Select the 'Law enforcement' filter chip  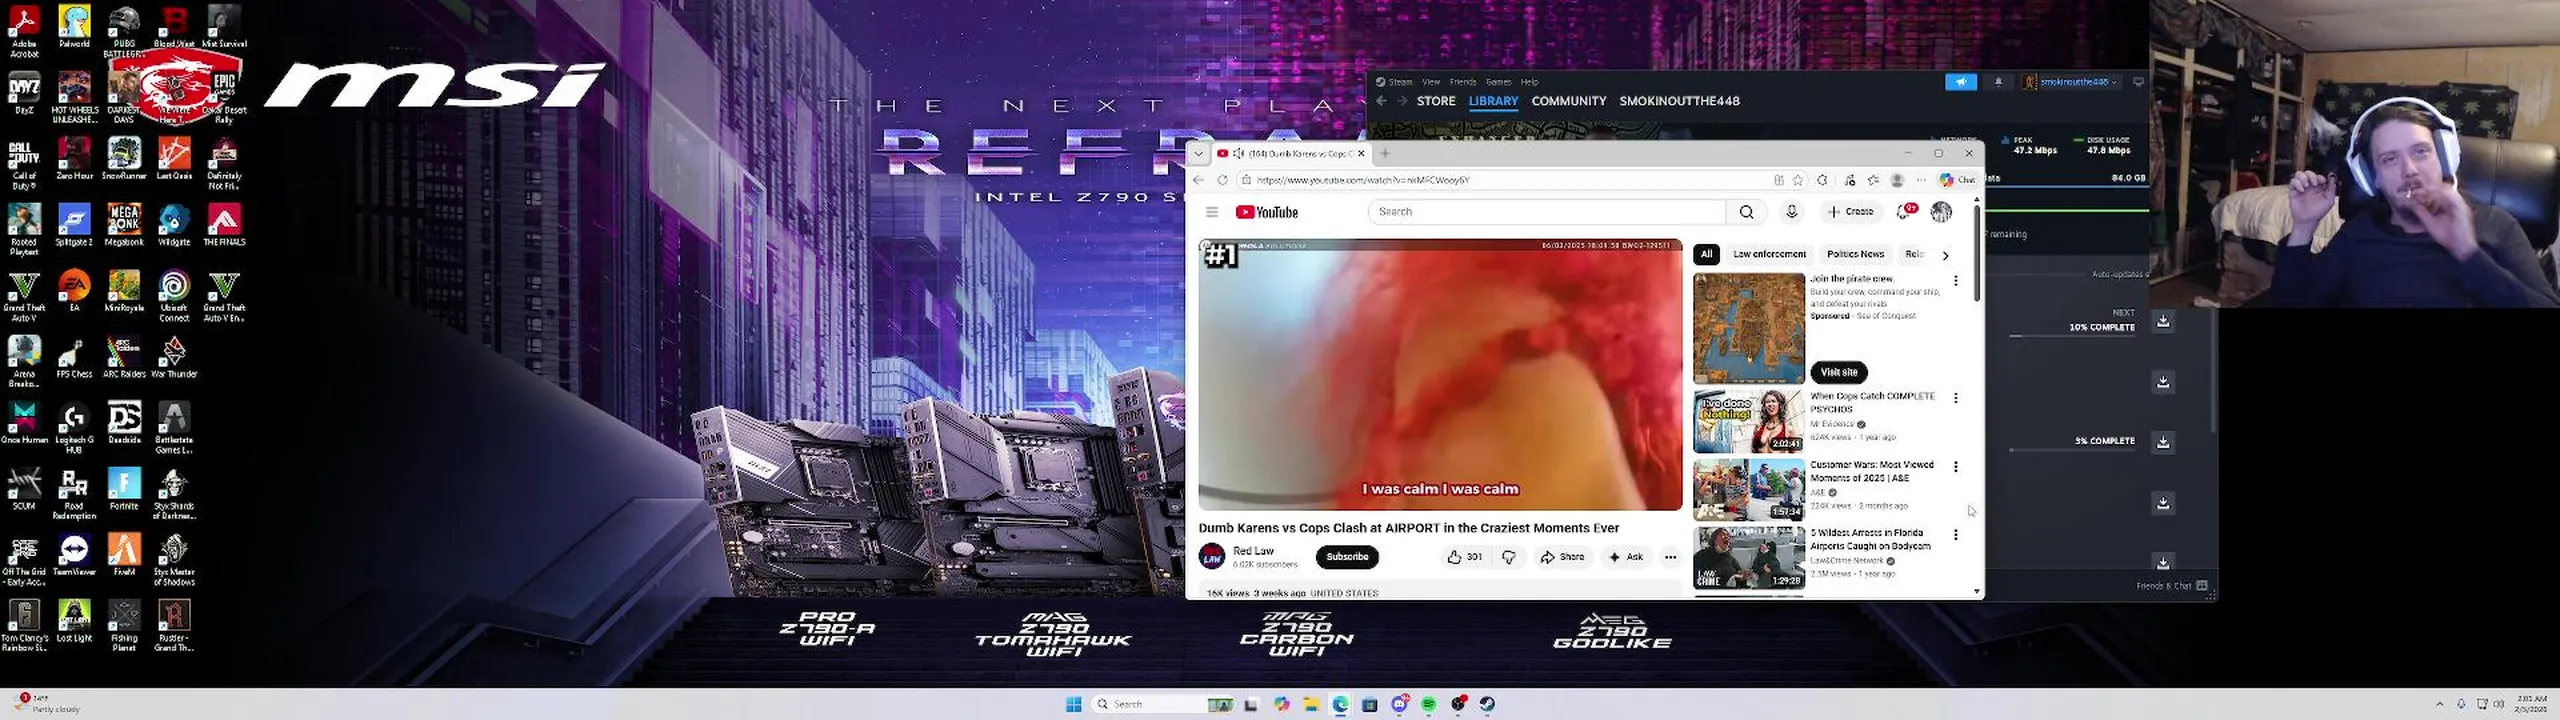coord(1769,254)
